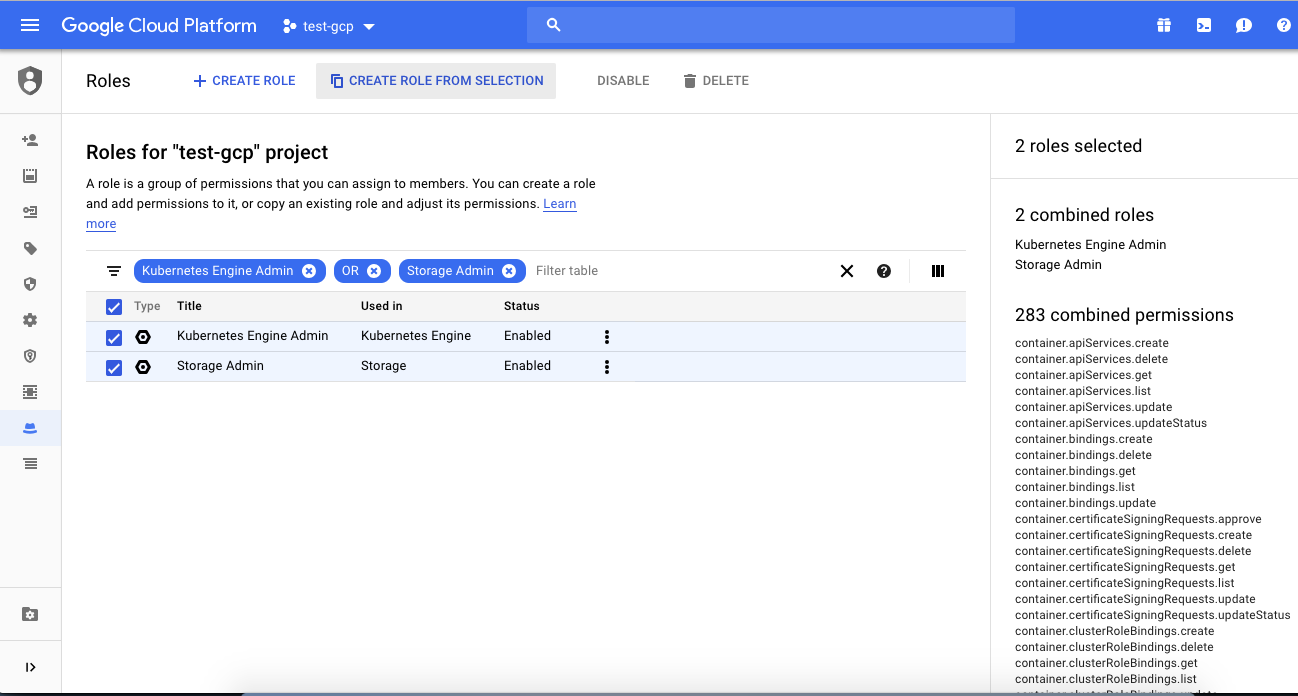Screen dimensions: 1298x696
Task: Click the top search bar field
Action: 771,25
